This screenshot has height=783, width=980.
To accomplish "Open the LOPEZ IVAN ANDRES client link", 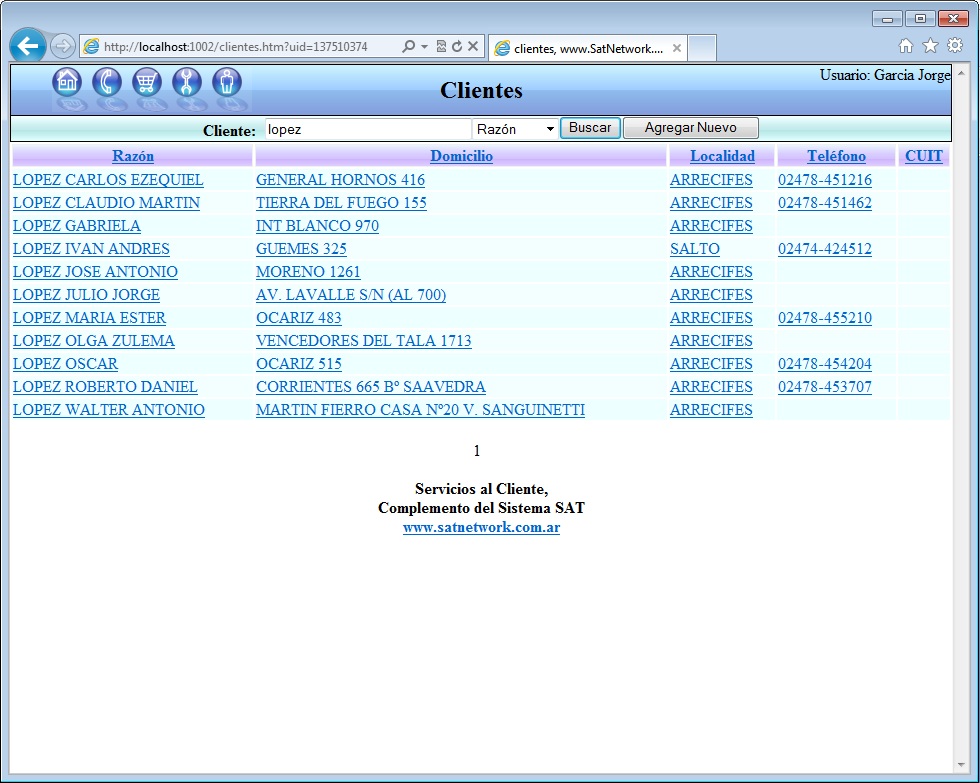I will point(91,249).
